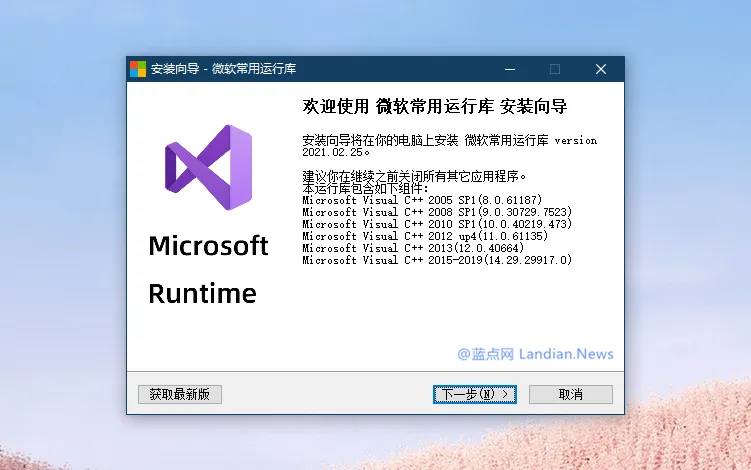Click the Visual C++ 2008 SP1 line
751x470 pixels.
[x=437, y=212]
